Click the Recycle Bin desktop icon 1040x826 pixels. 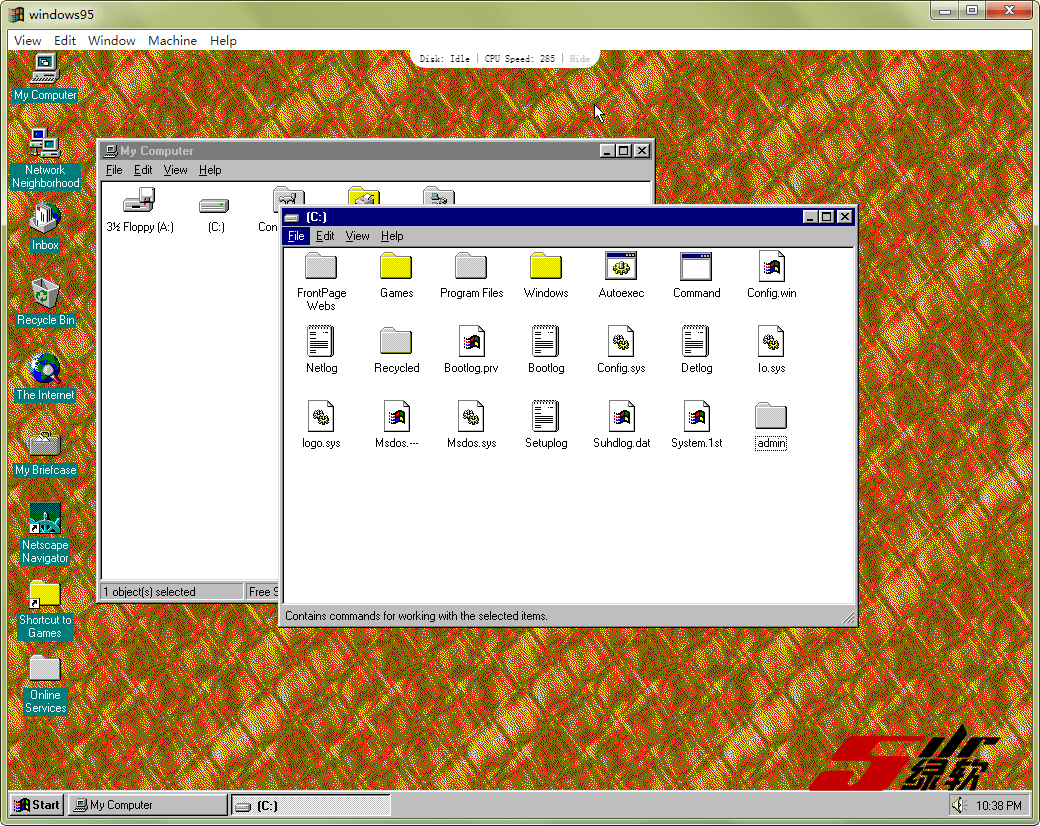[x=45, y=295]
